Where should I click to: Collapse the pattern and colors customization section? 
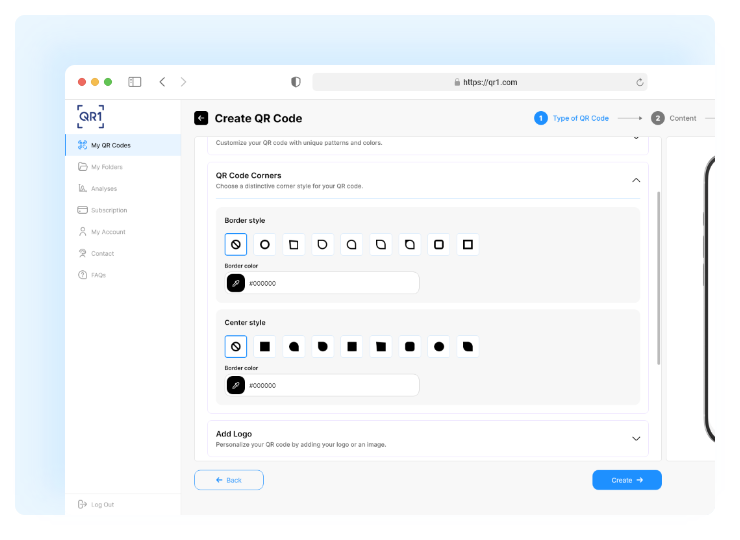636,139
